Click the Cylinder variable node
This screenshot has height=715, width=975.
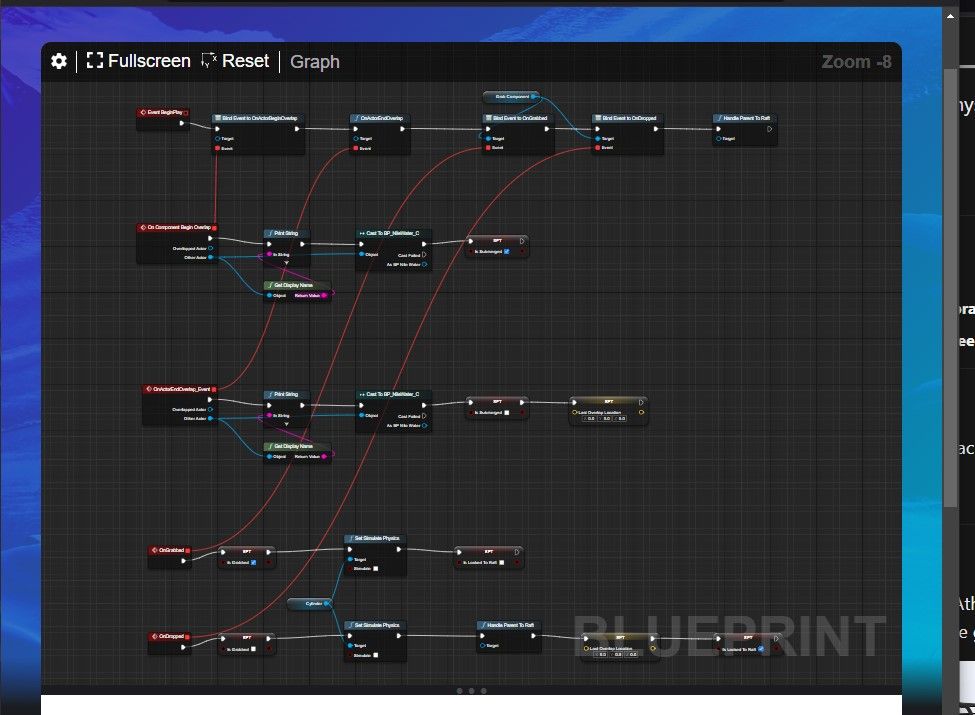click(x=310, y=604)
